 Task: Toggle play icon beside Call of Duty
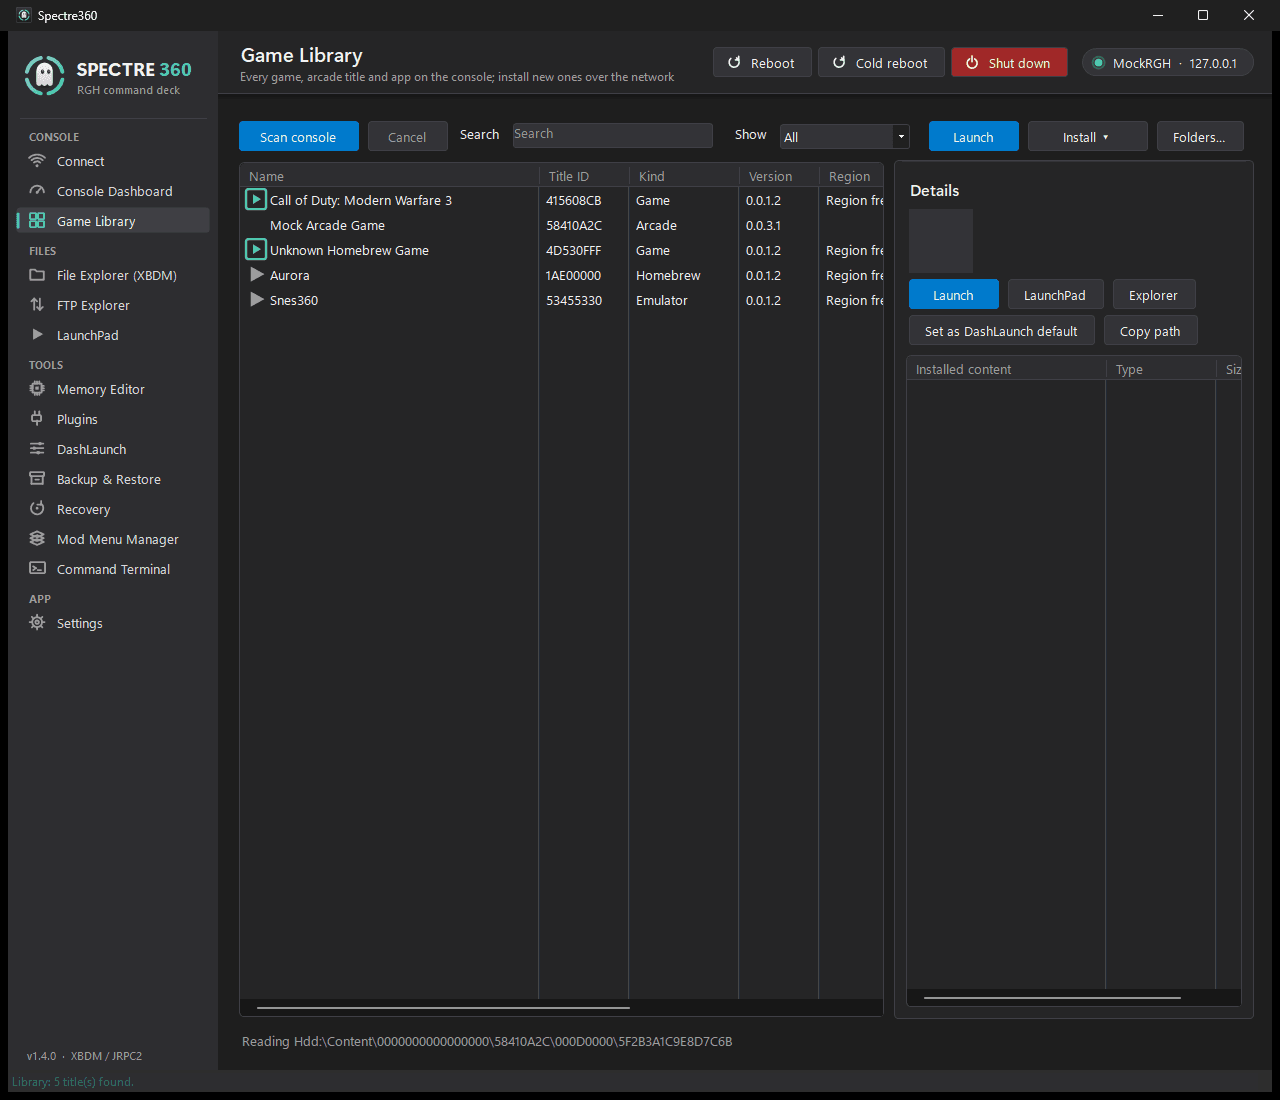pos(256,200)
